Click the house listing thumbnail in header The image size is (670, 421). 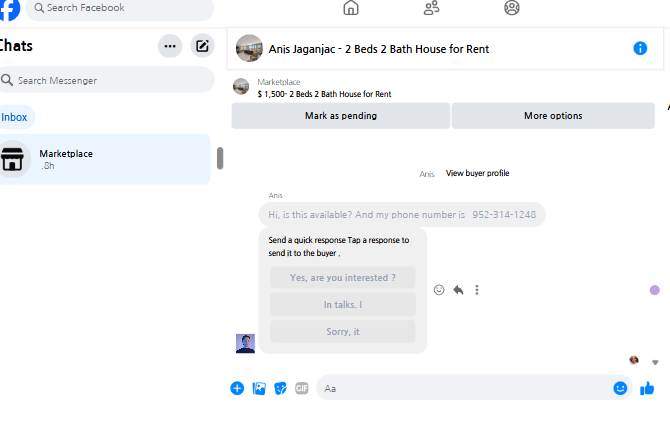249,48
